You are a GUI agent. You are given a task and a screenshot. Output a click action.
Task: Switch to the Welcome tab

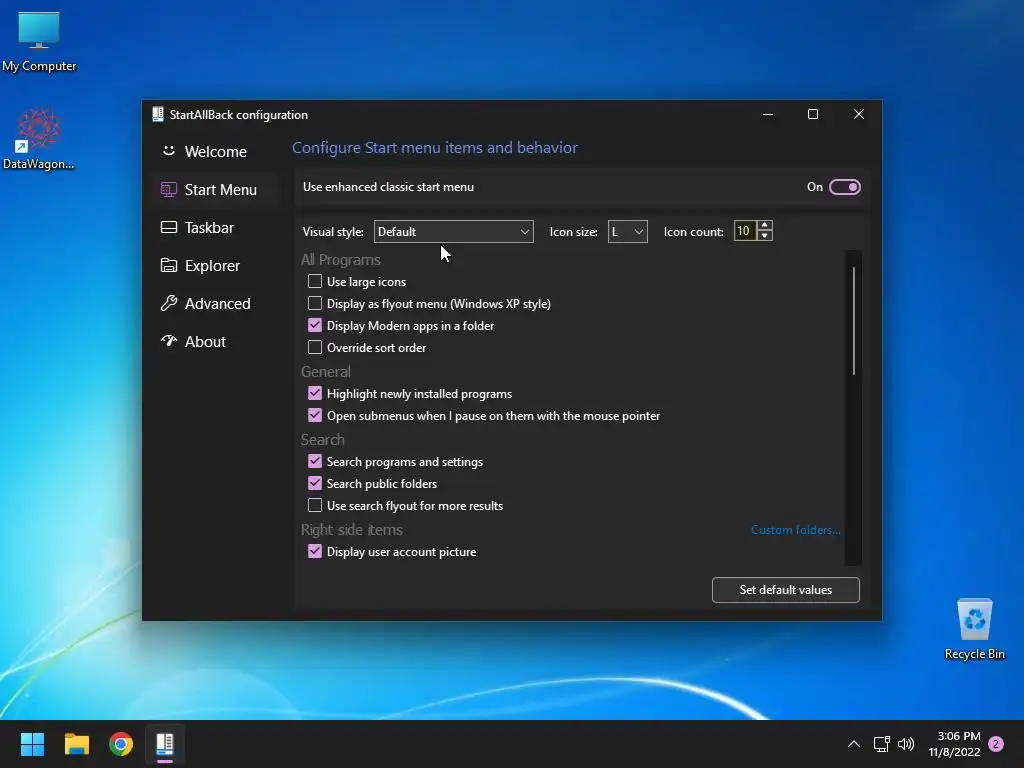click(216, 151)
